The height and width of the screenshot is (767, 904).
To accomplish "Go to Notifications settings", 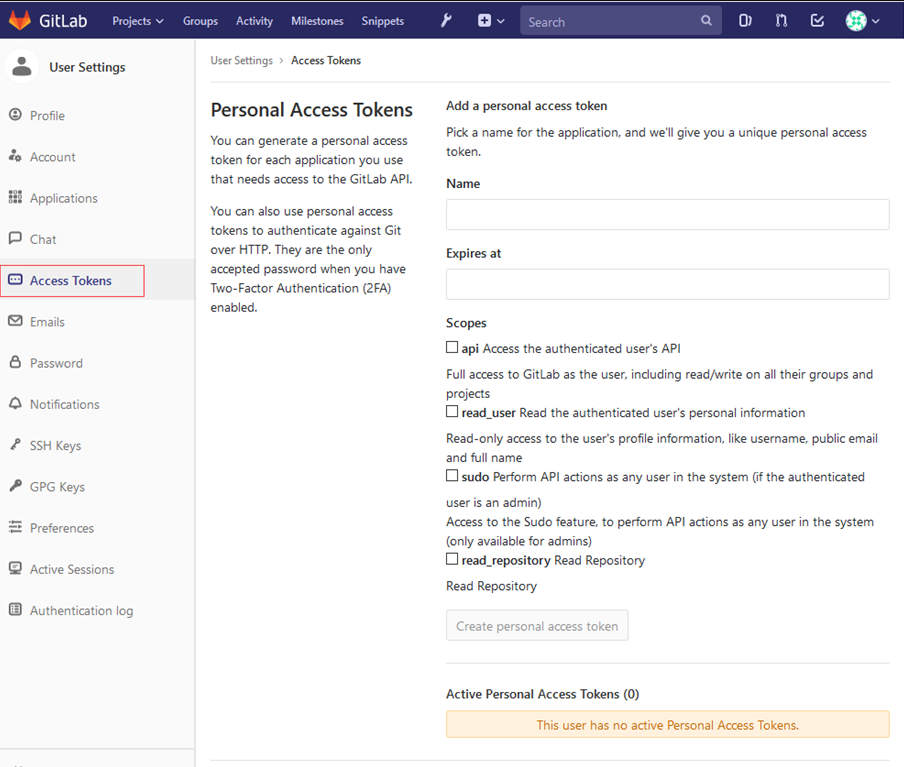I will click(65, 404).
